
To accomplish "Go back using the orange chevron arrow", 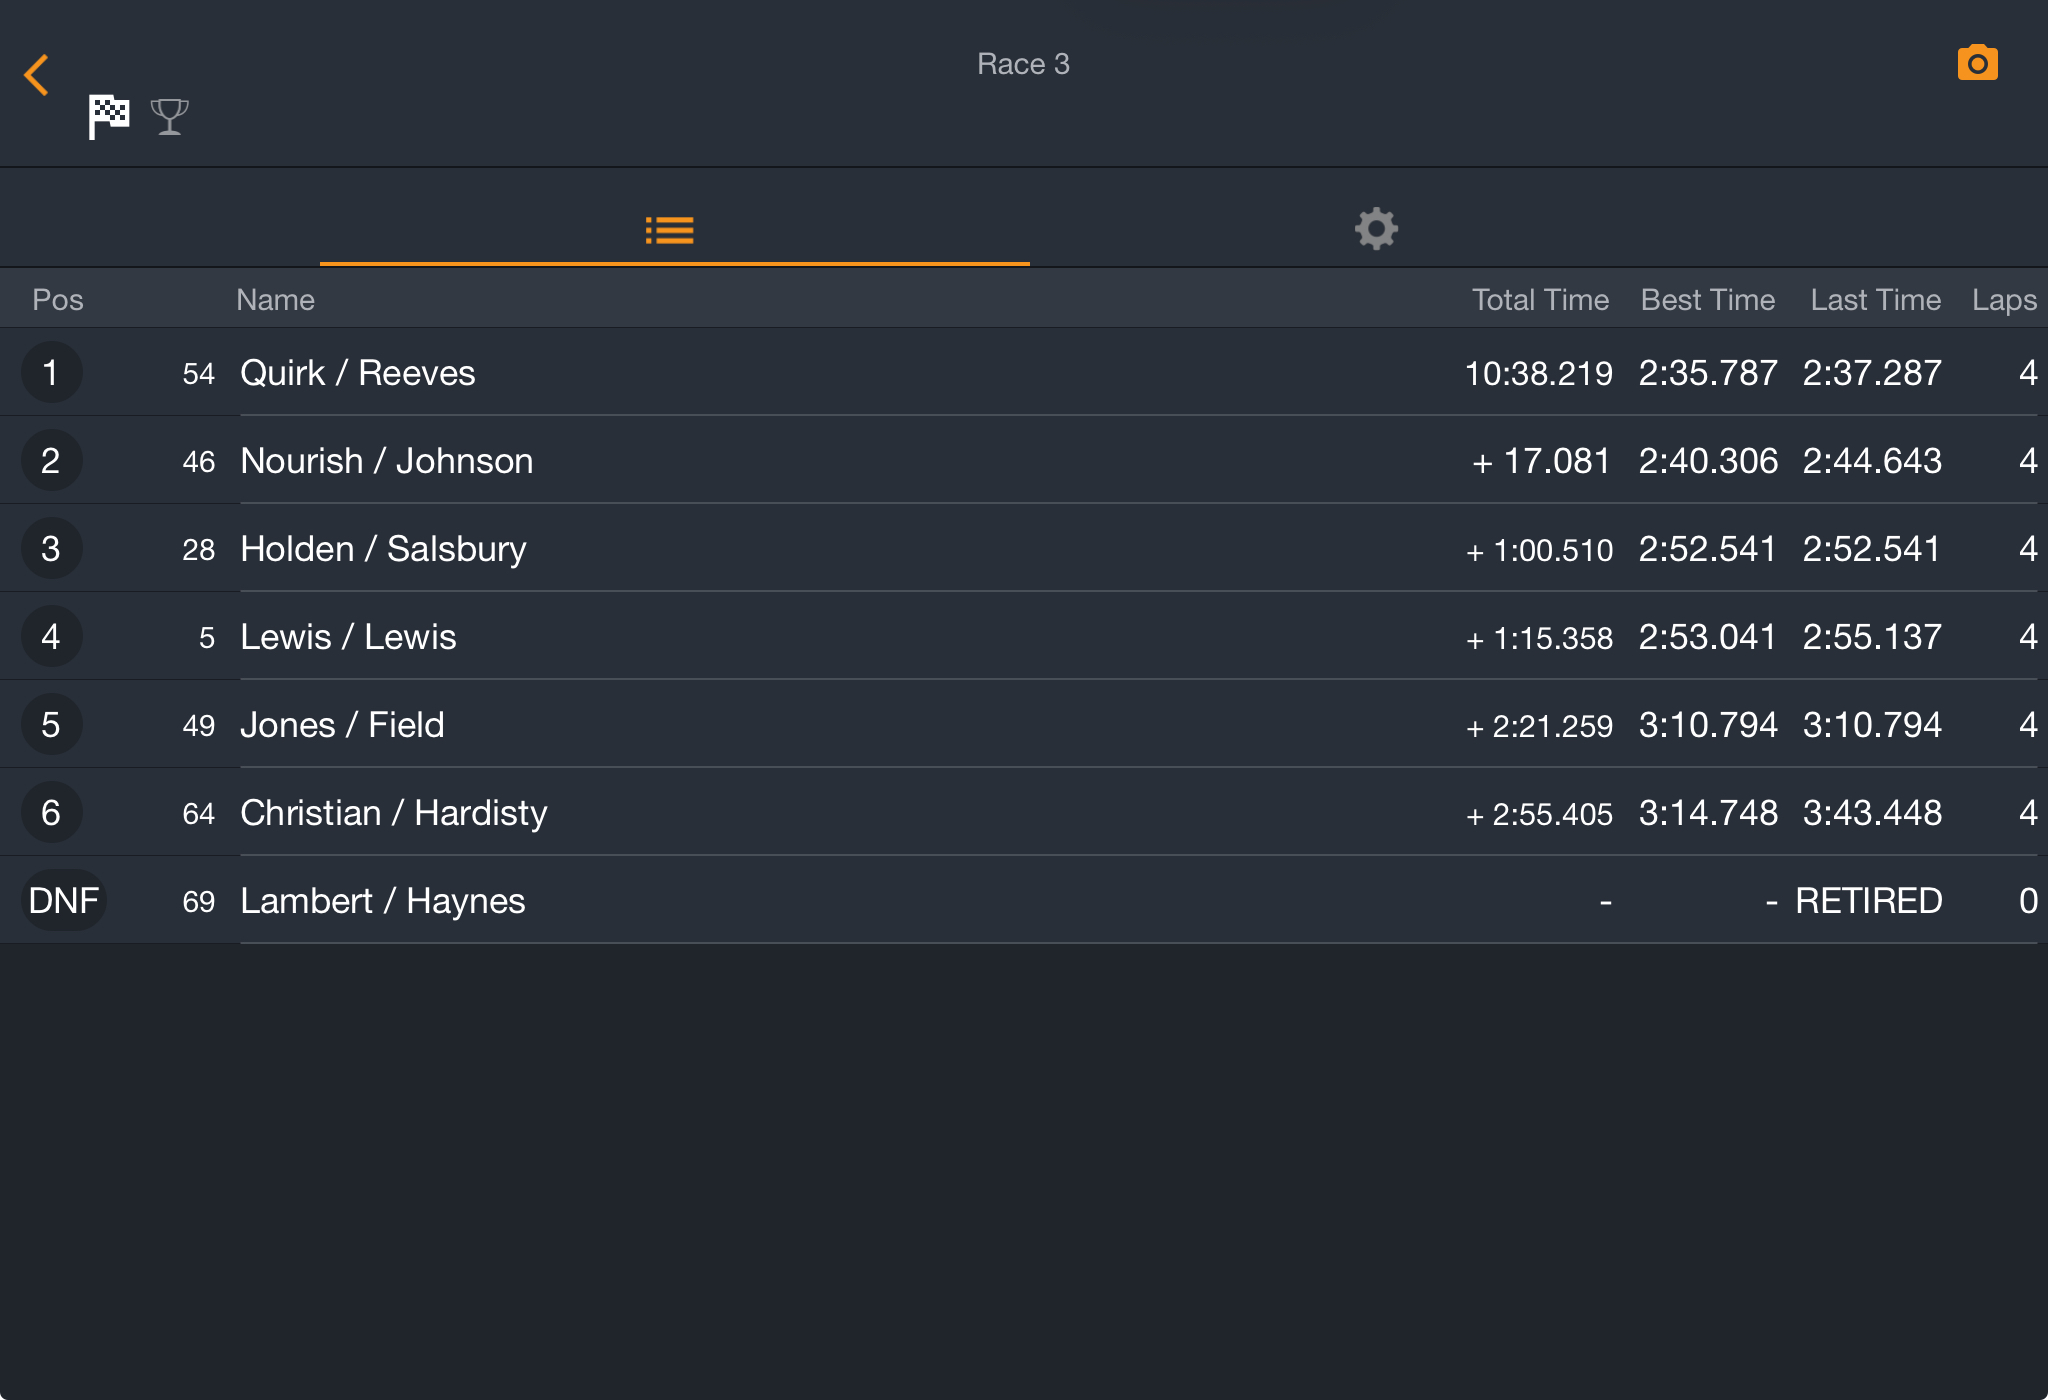I will coord(36,75).
